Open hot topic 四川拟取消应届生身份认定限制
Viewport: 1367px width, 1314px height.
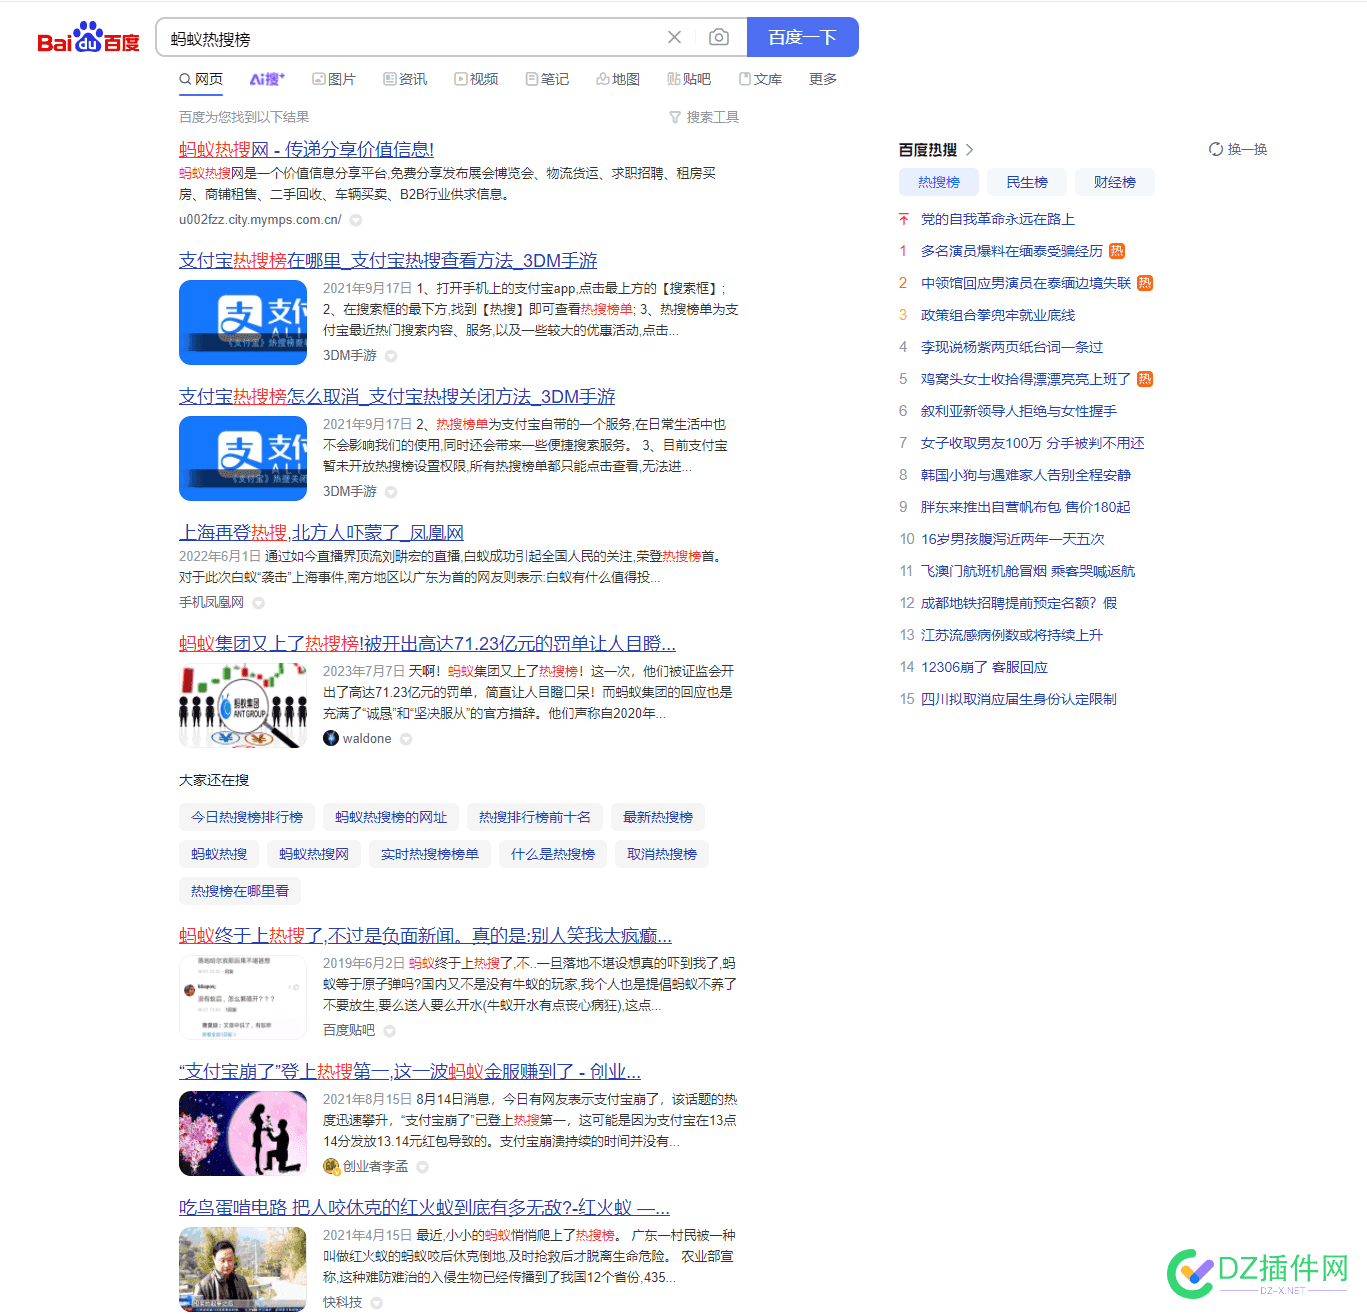[1019, 699]
